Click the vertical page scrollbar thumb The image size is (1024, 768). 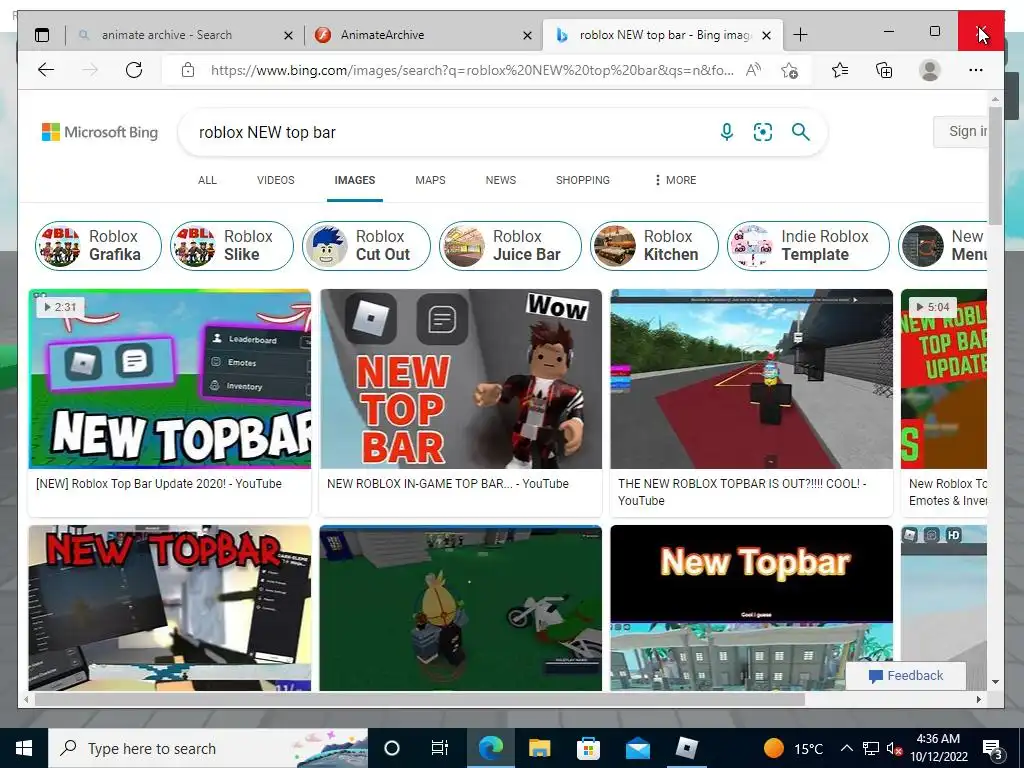(995, 165)
